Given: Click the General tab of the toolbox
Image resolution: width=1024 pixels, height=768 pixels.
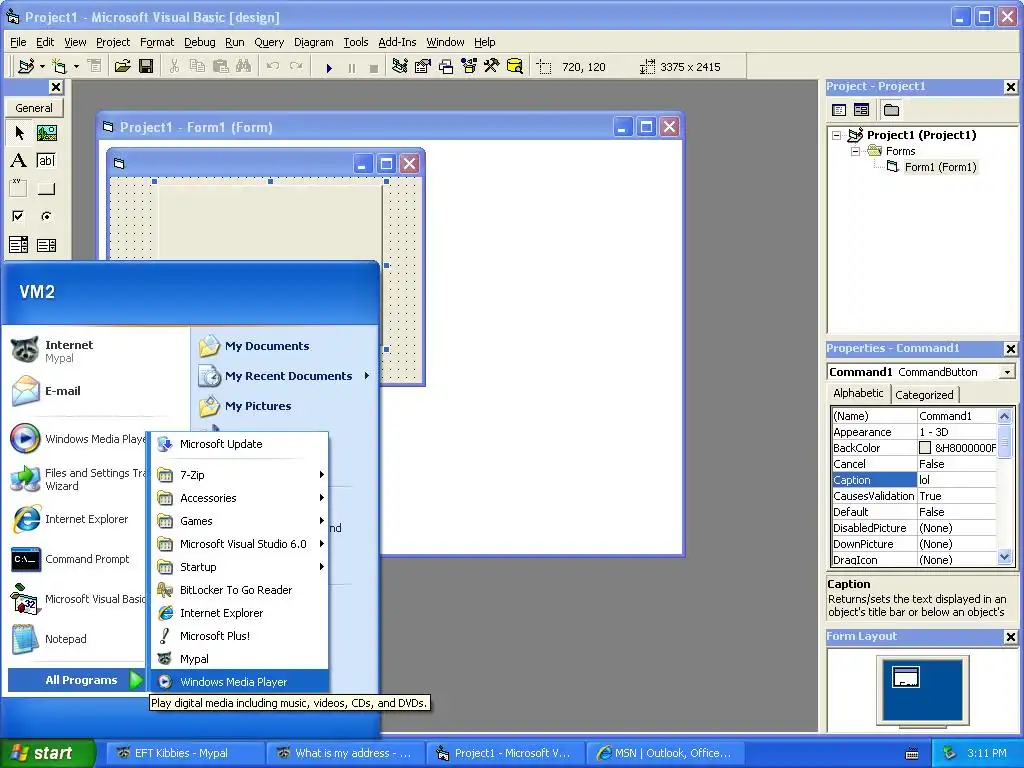Looking at the screenshot, I should [x=34, y=108].
